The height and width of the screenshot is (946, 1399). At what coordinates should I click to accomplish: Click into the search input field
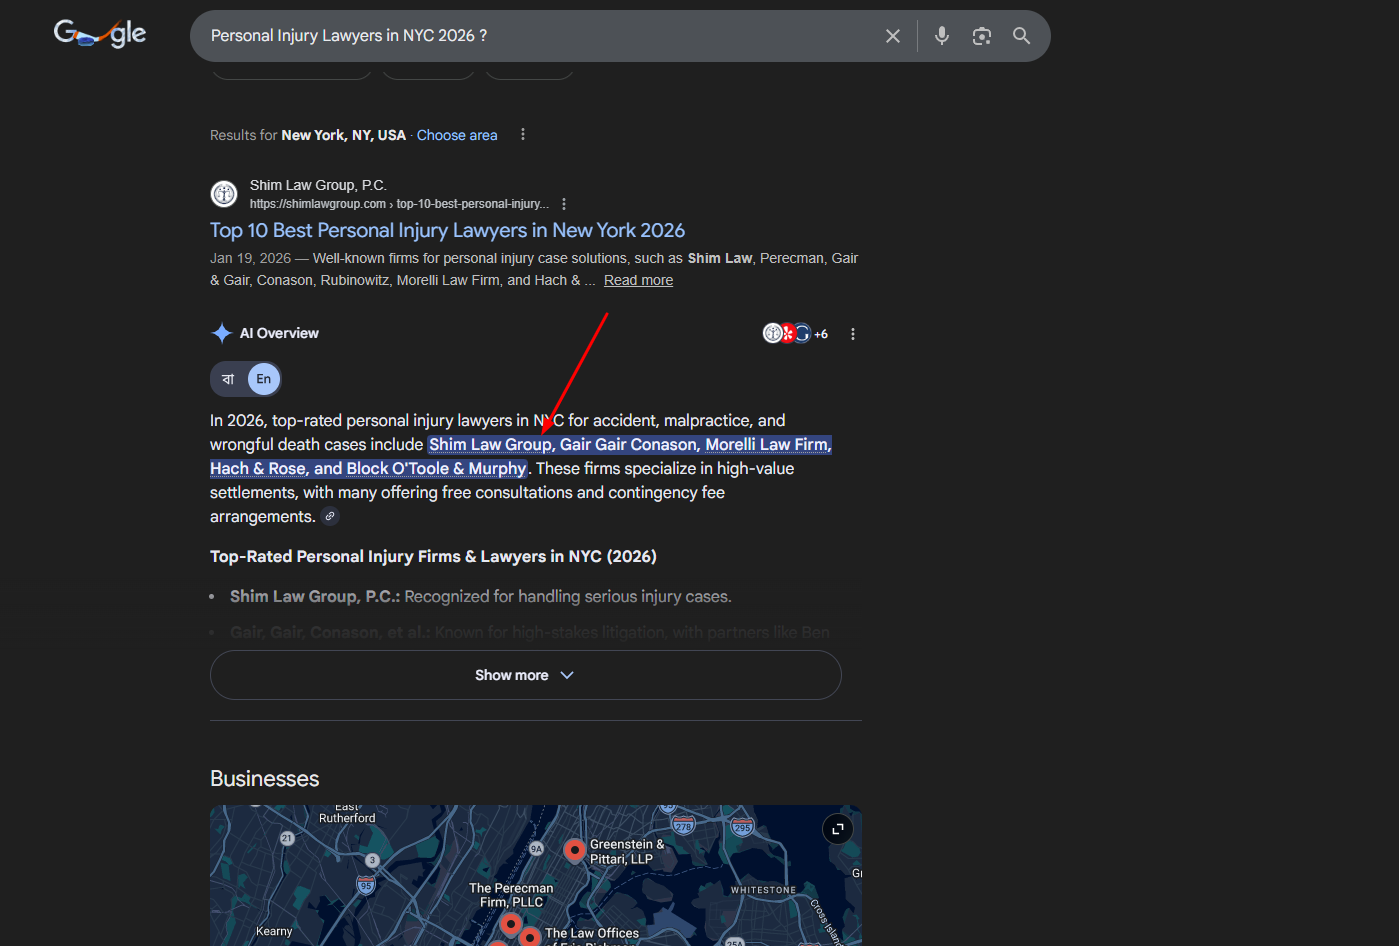point(540,36)
